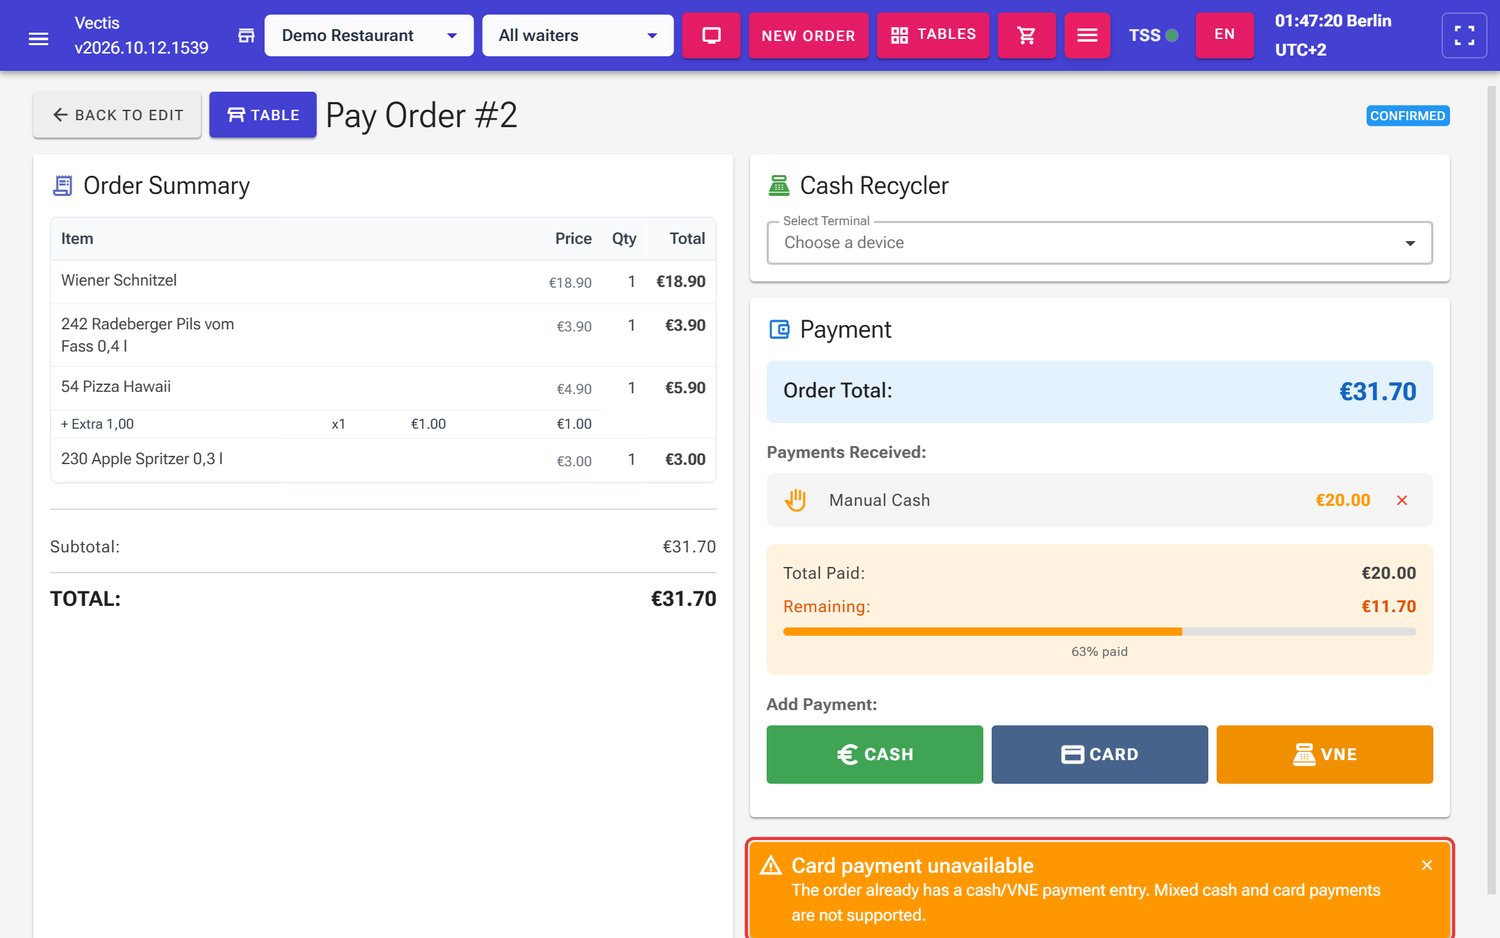Open the pink list menu button
1500x938 pixels.
coord(1087,35)
